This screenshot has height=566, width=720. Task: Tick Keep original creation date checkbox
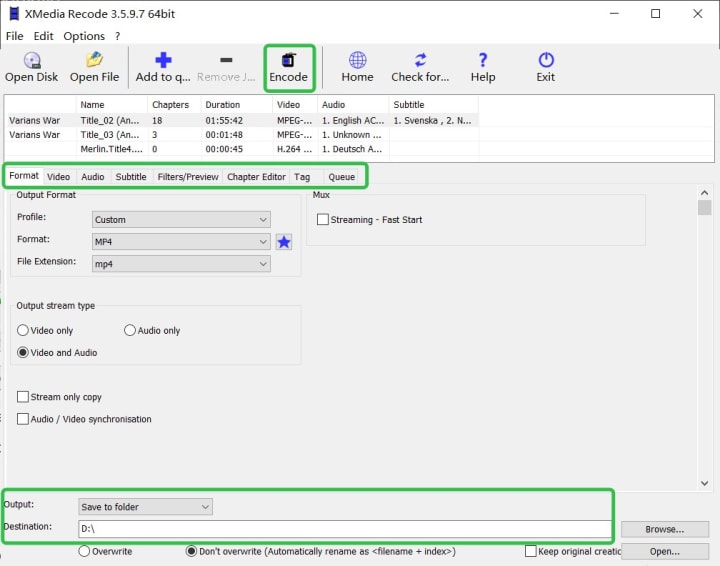pos(530,551)
